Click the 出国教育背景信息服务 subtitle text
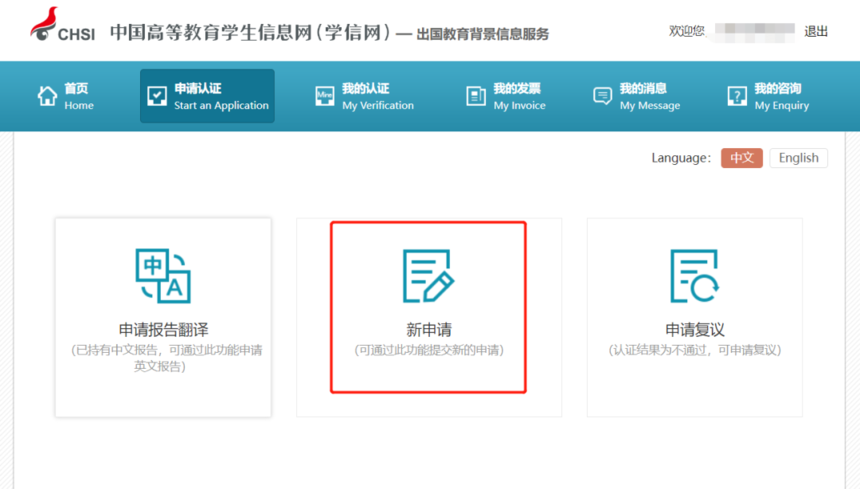The image size is (860, 489). [483, 34]
